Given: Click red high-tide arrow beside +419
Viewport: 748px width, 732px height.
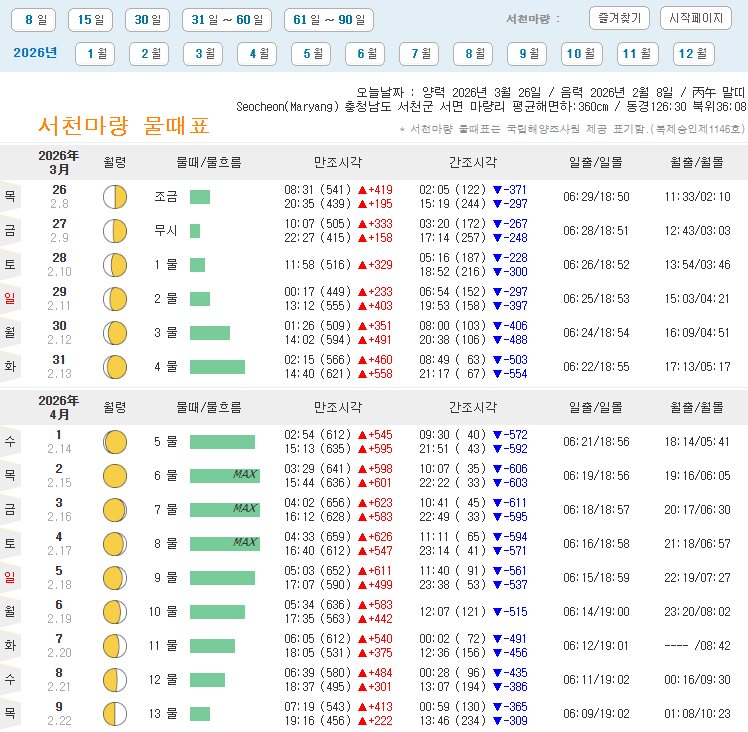Looking at the screenshot, I should tap(363, 190).
